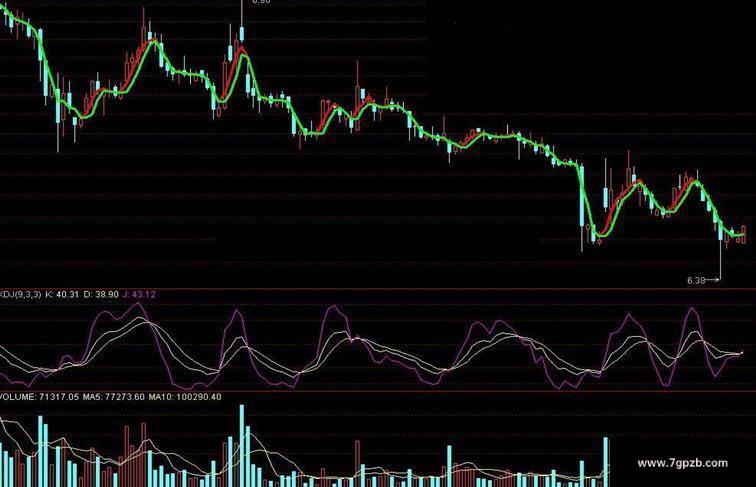
Task: Click the VOLUME: 71317.05 label
Action: click(x=39, y=397)
